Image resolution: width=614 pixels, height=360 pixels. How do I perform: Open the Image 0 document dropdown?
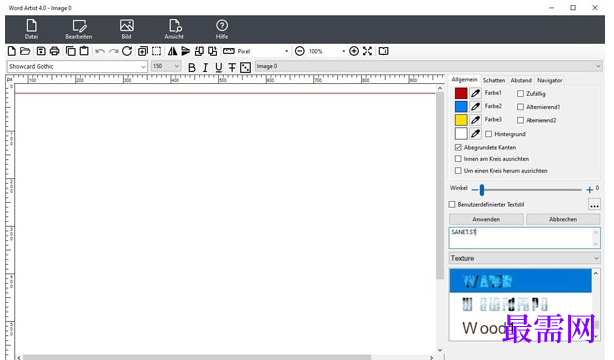pos(598,66)
